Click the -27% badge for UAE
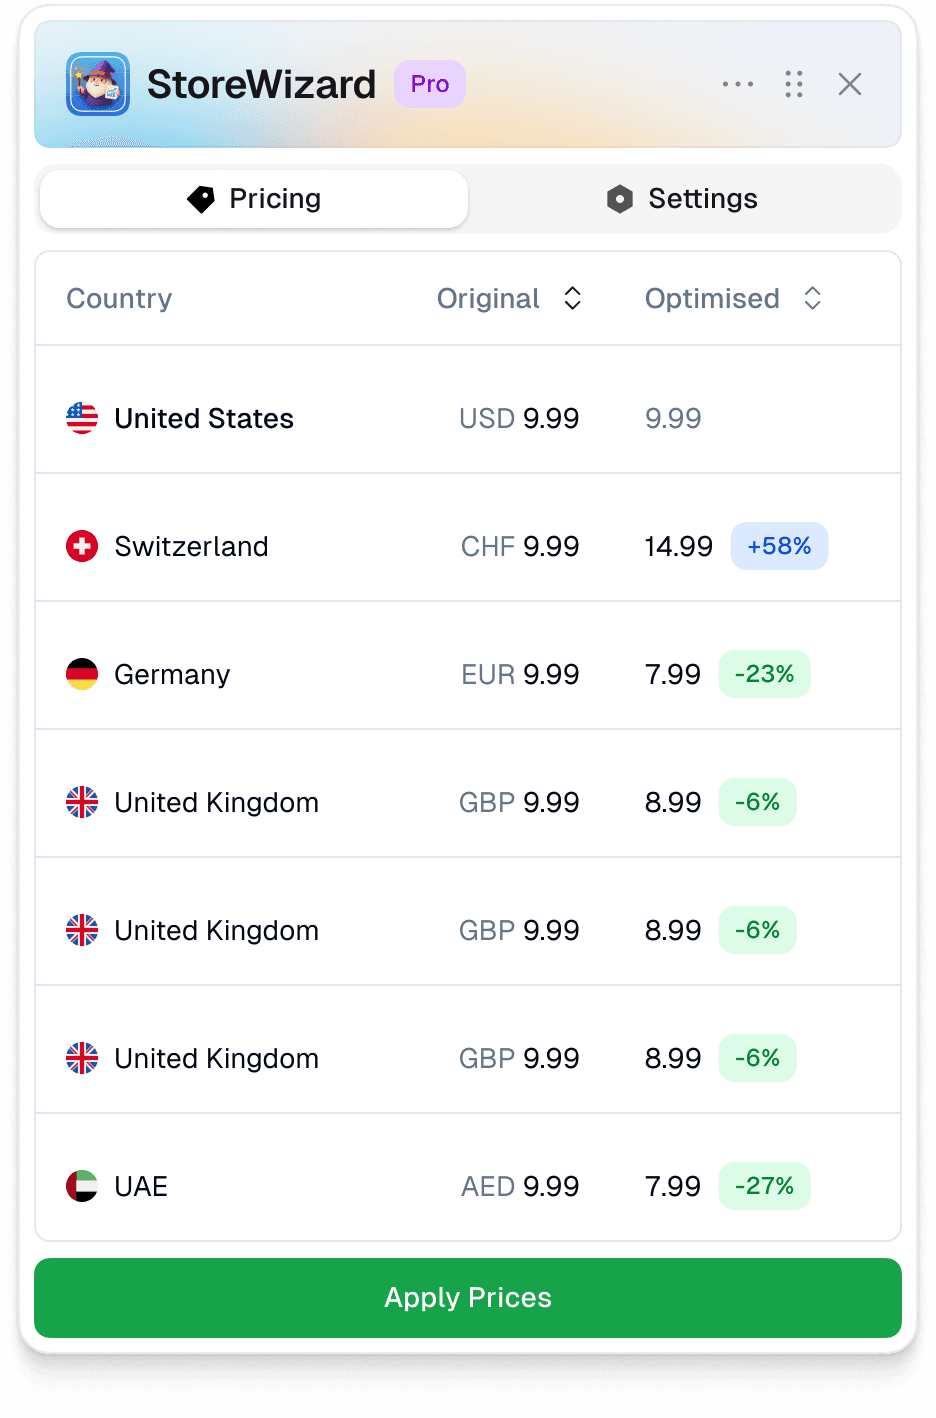Image resolution: width=936 pixels, height=1418 pixels. [x=764, y=1186]
